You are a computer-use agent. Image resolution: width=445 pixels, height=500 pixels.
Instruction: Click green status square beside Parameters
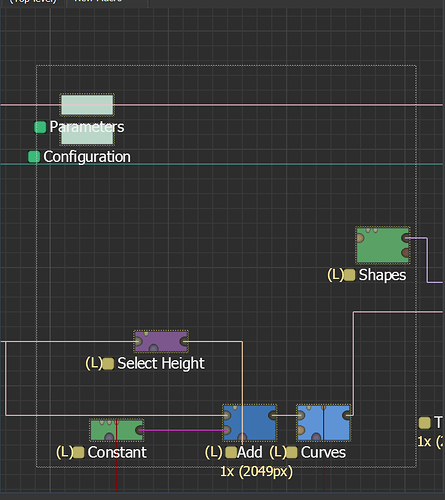point(40,127)
